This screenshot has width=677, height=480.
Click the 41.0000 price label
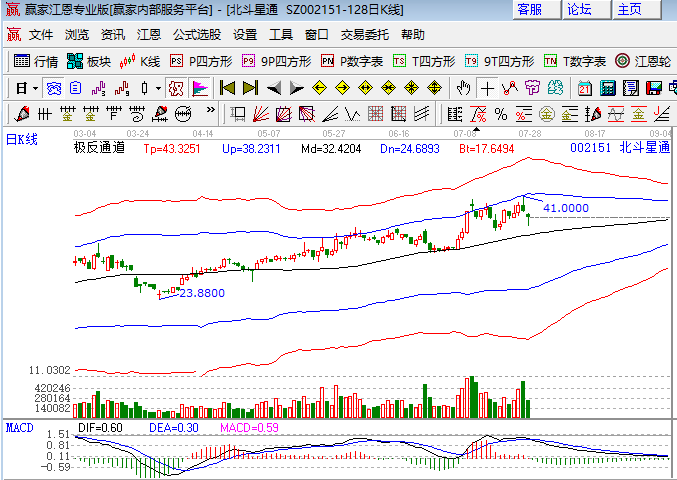pos(566,208)
